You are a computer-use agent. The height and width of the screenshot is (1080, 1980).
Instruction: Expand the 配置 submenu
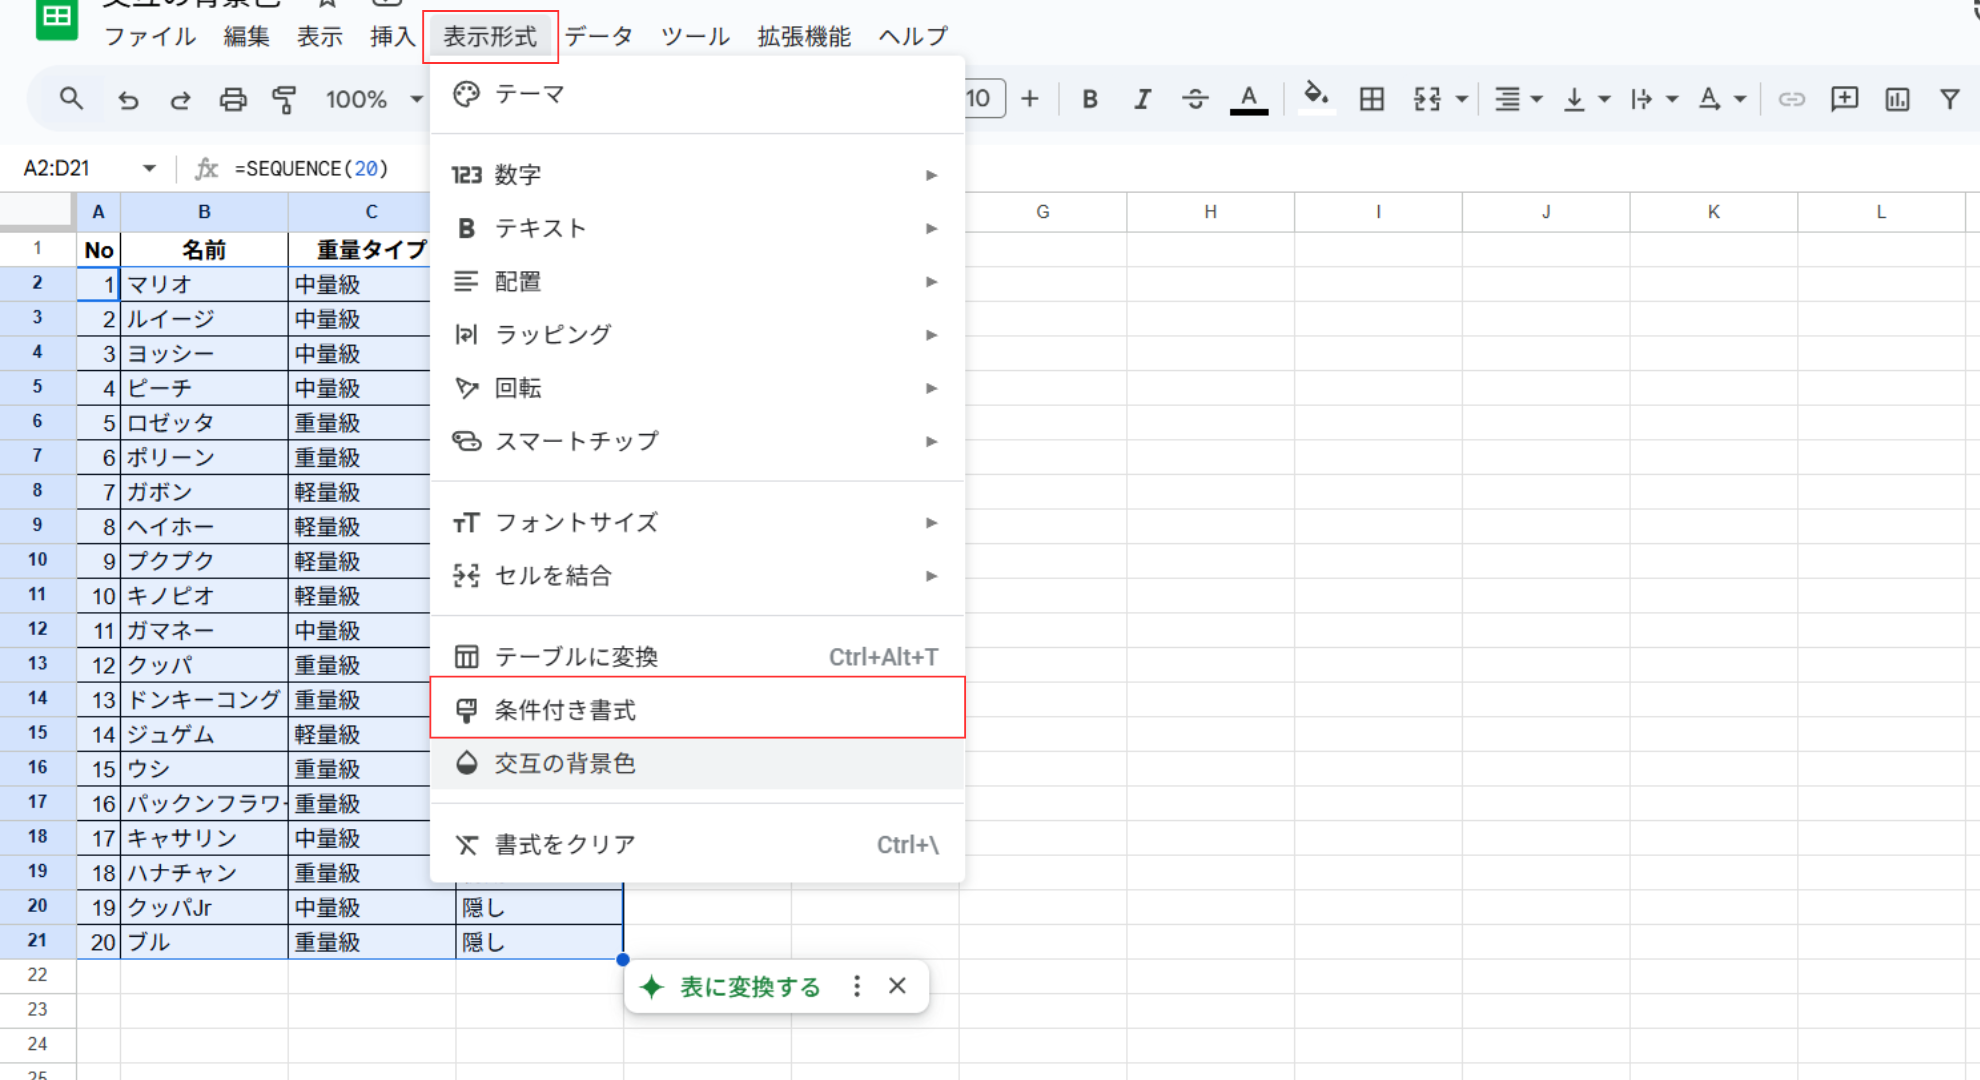click(697, 282)
